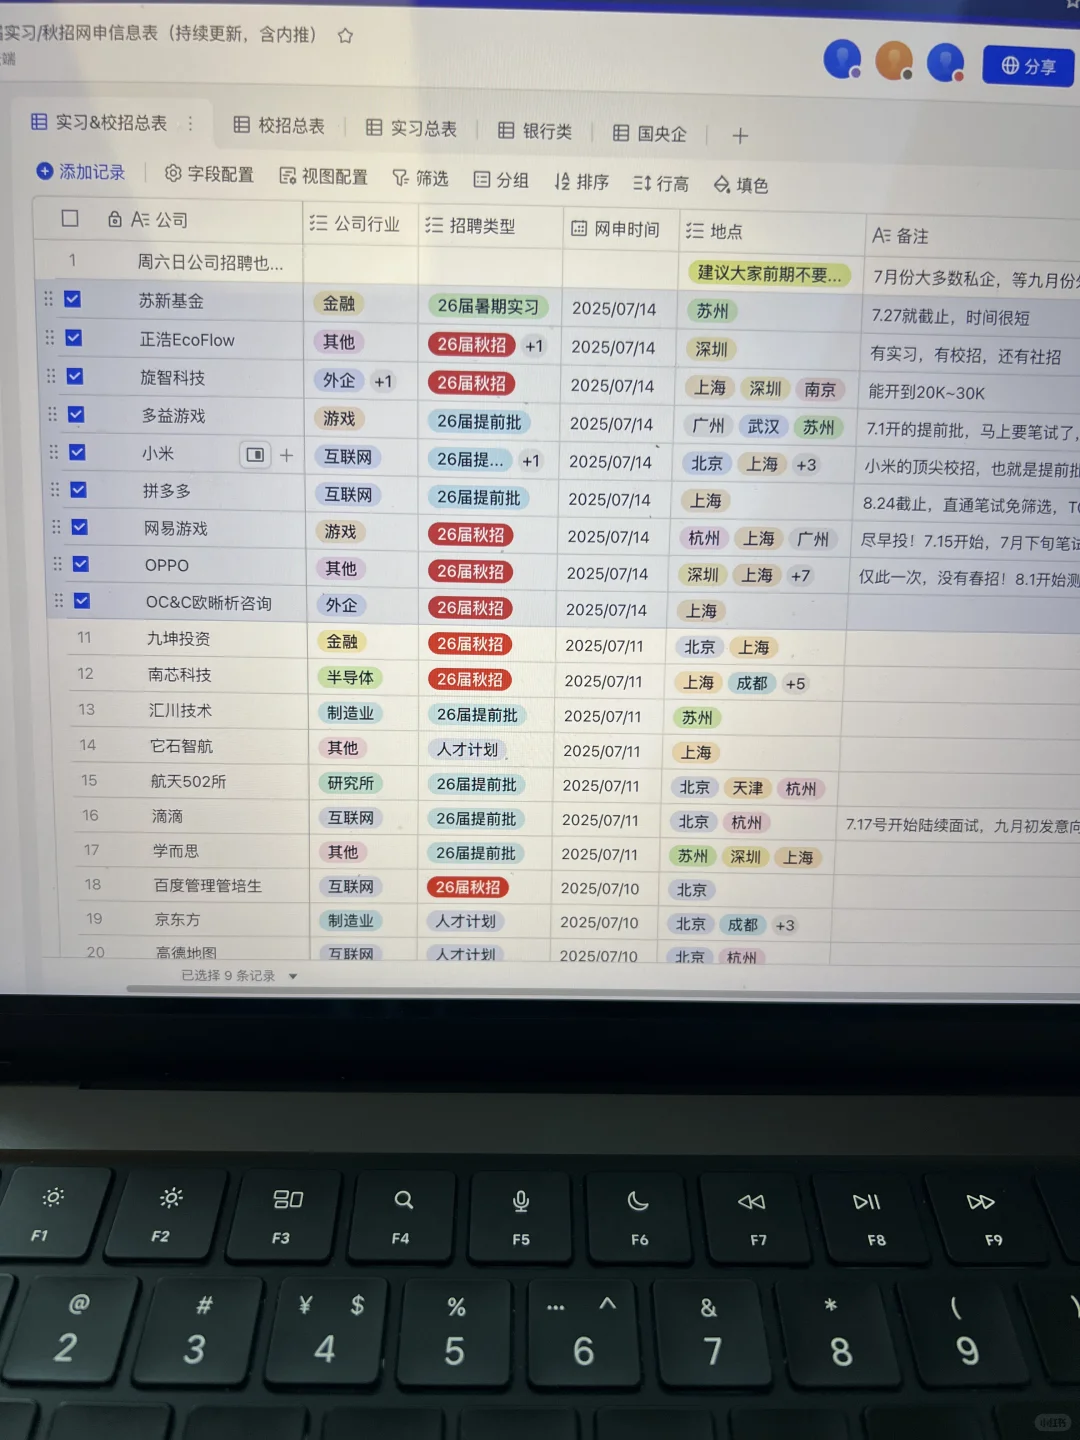Switch to the 校招总表 tab
Viewport: 1080px width, 1440px height.
(279, 125)
